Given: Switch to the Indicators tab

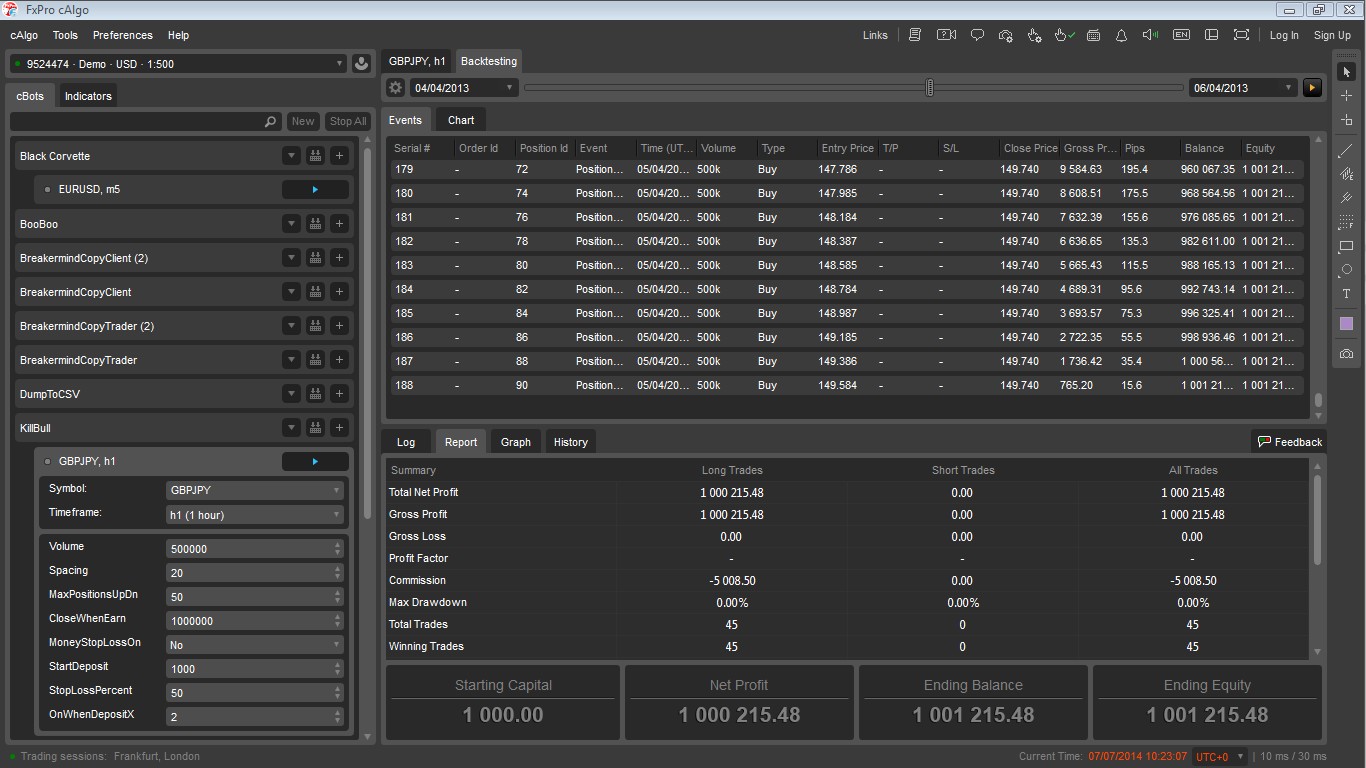Looking at the screenshot, I should (x=88, y=96).
